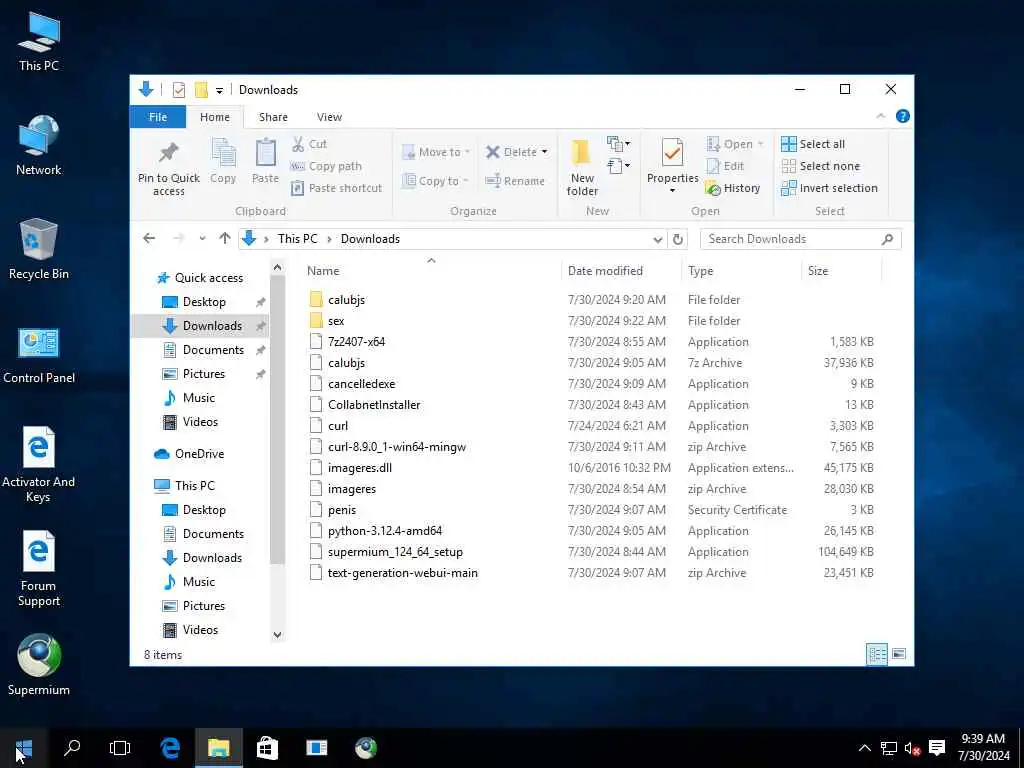Sort files by Size column header
The width and height of the screenshot is (1024, 768).
click(818, 270)
